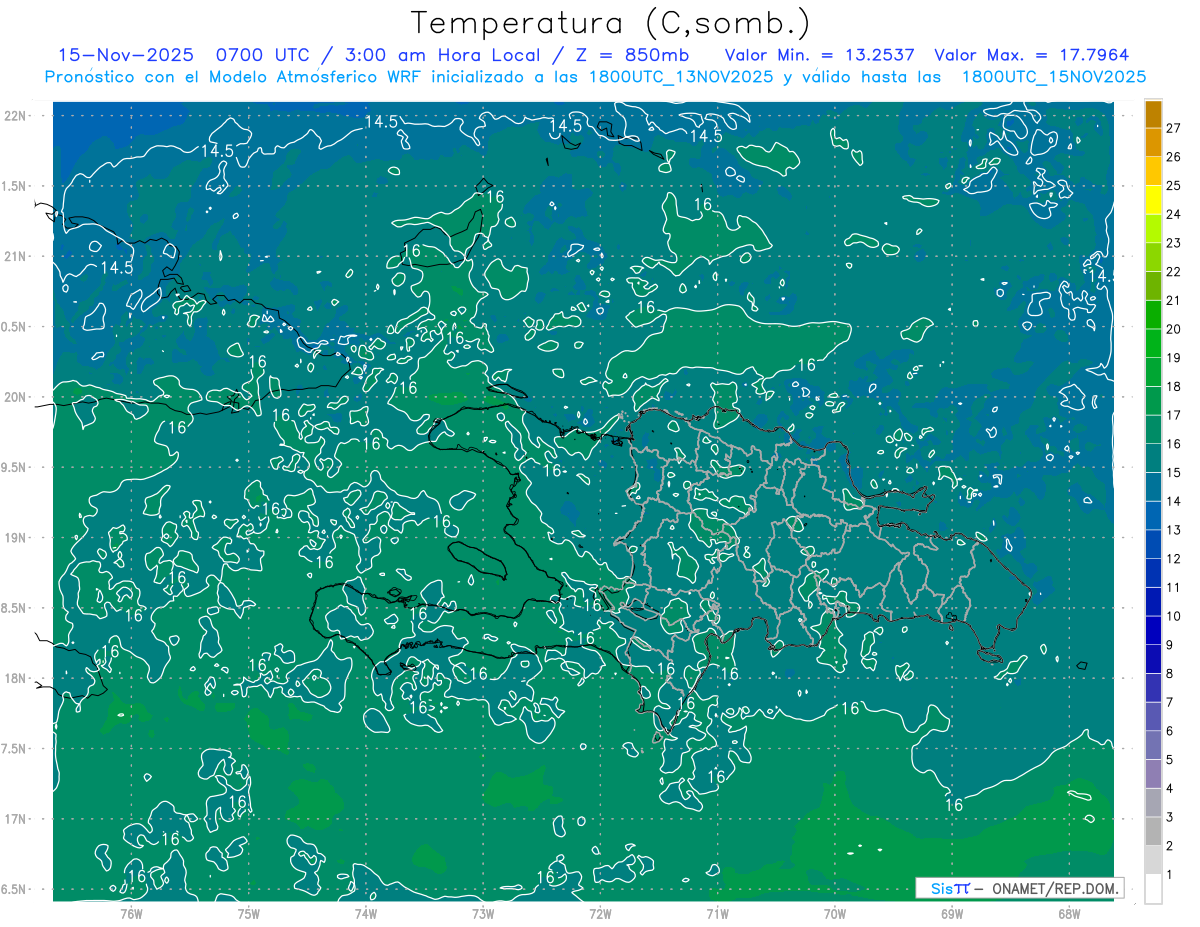Click the '70W' longitude label
Viewport: 1200px width, 927px height.
pyautogui.click(x=835, y=913)
